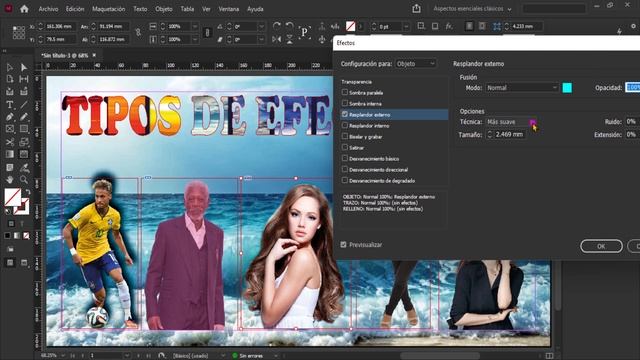Select the Gradient Feather tool
The width and height of the screenshot is (640, 360).
click(x=24, y=154)
